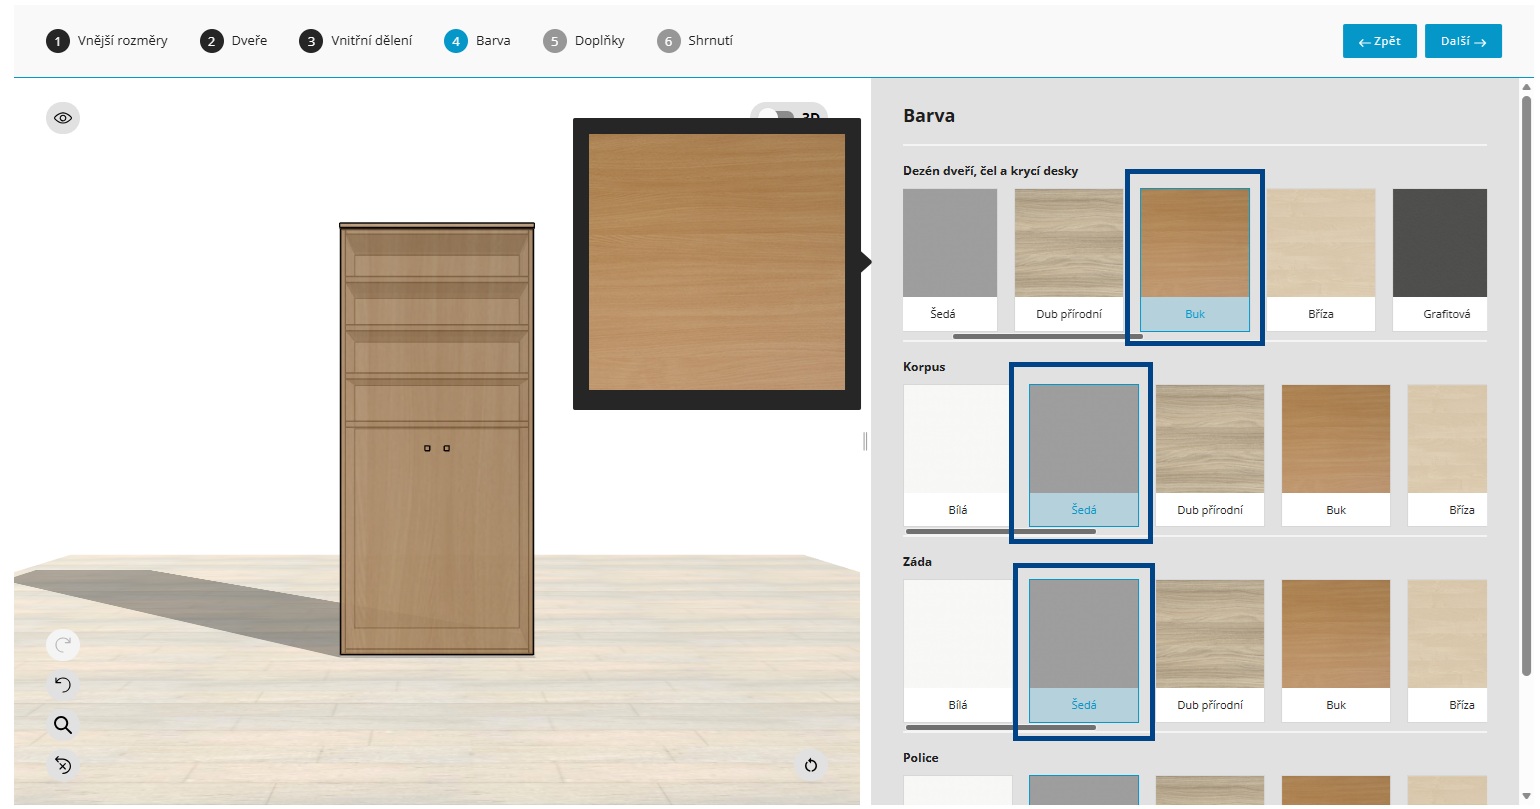Click the undo arrow icon
This screenshot has height=809, width=1540.
(x=63, y=685)
